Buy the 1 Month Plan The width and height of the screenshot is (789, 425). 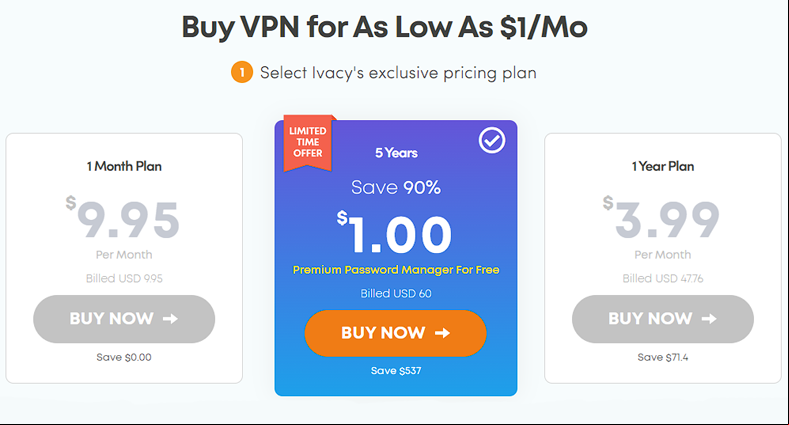[x=124, y=319]
